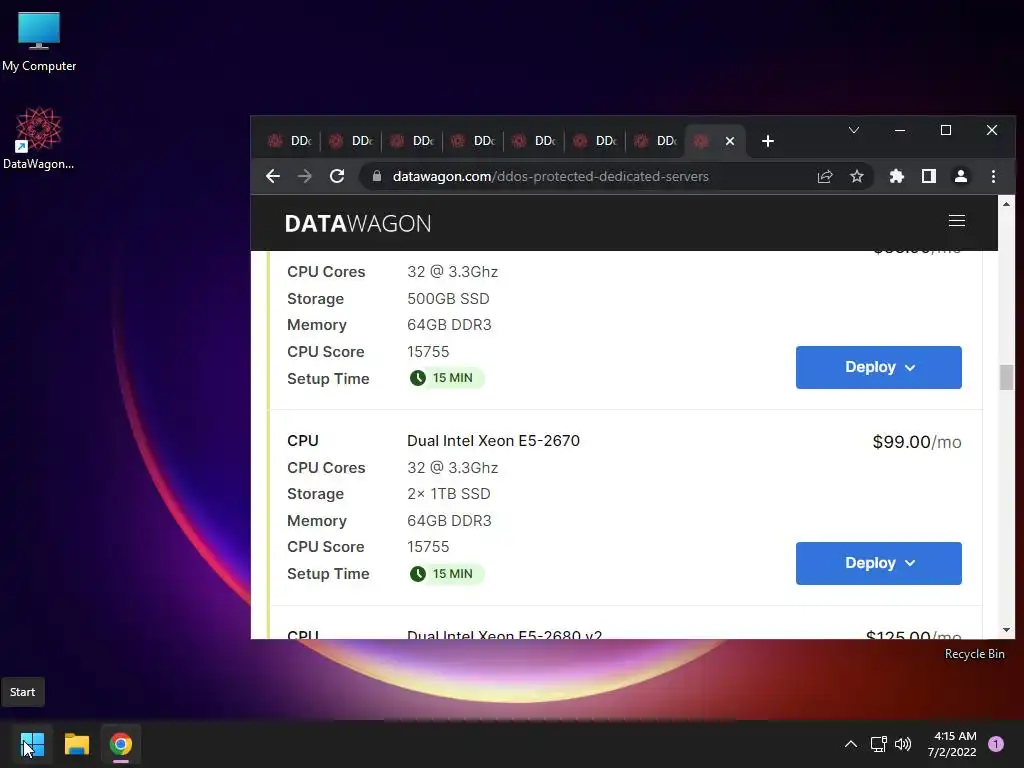Deploy the 500GB SSD server
This screenshot has height=768, width=1024.
point(878,367)
